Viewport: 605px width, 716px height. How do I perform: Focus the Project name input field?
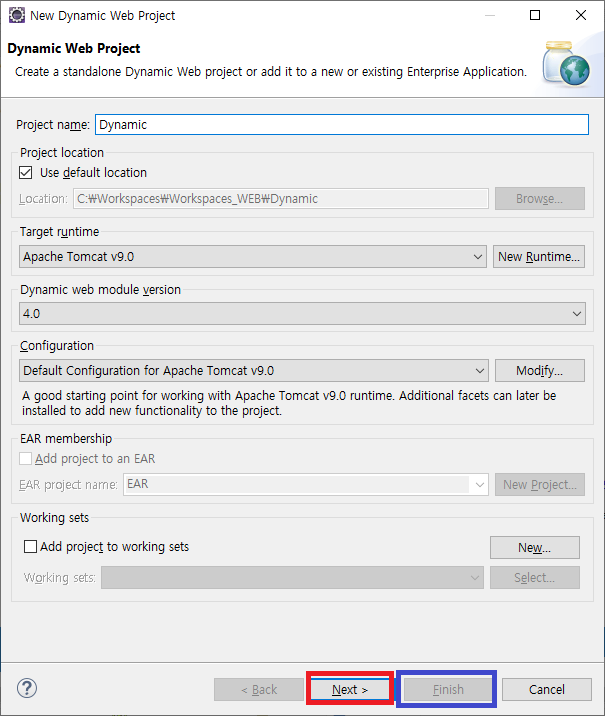(342, 125)
